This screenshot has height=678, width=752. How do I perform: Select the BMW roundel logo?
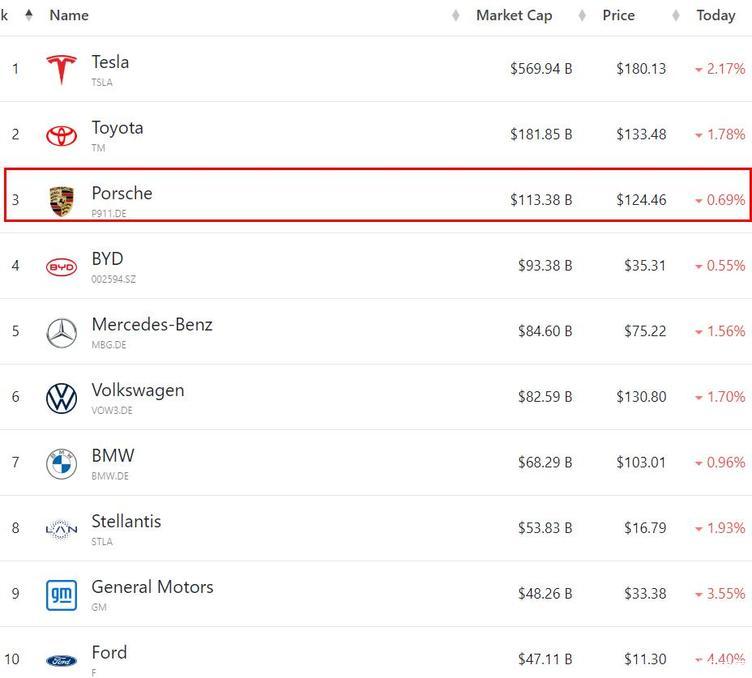point(61,464)
